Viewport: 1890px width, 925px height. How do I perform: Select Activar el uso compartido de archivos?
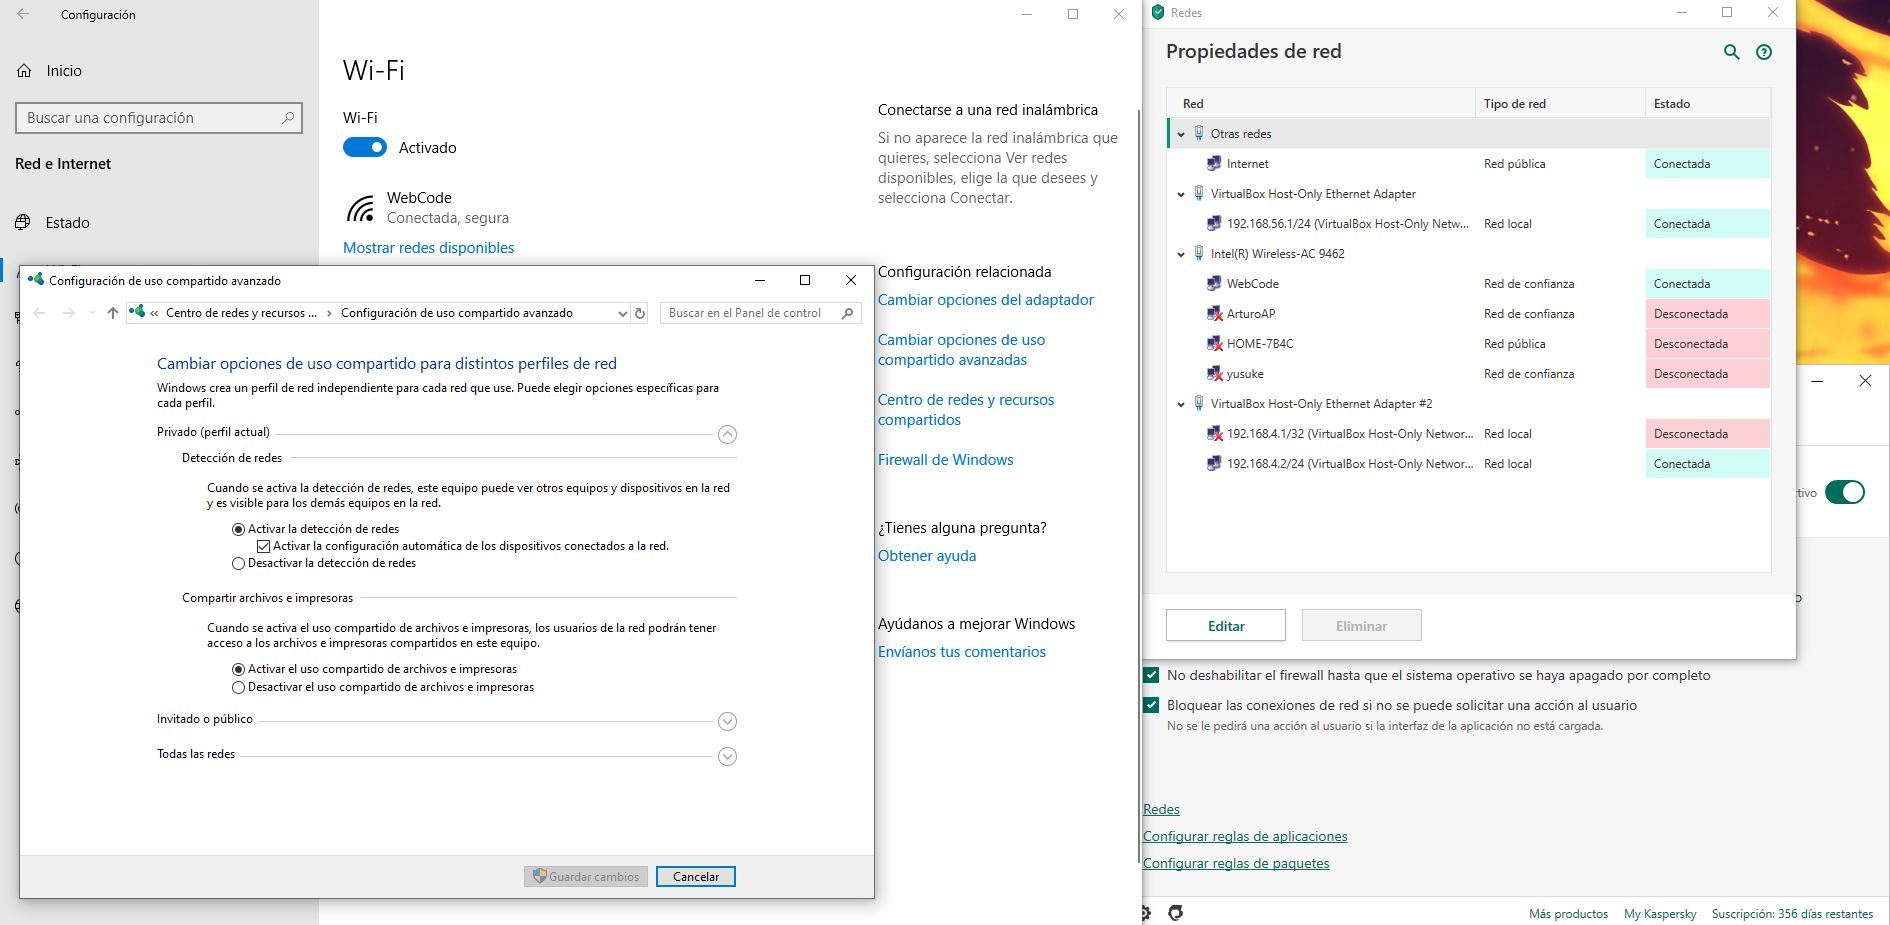[x=238, y=669]
